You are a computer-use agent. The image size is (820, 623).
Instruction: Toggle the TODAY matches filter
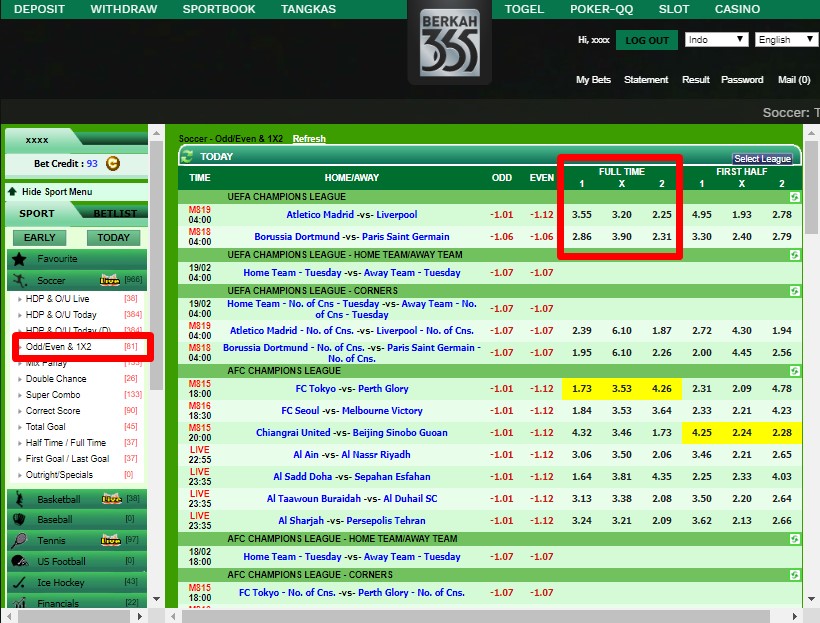113,238
